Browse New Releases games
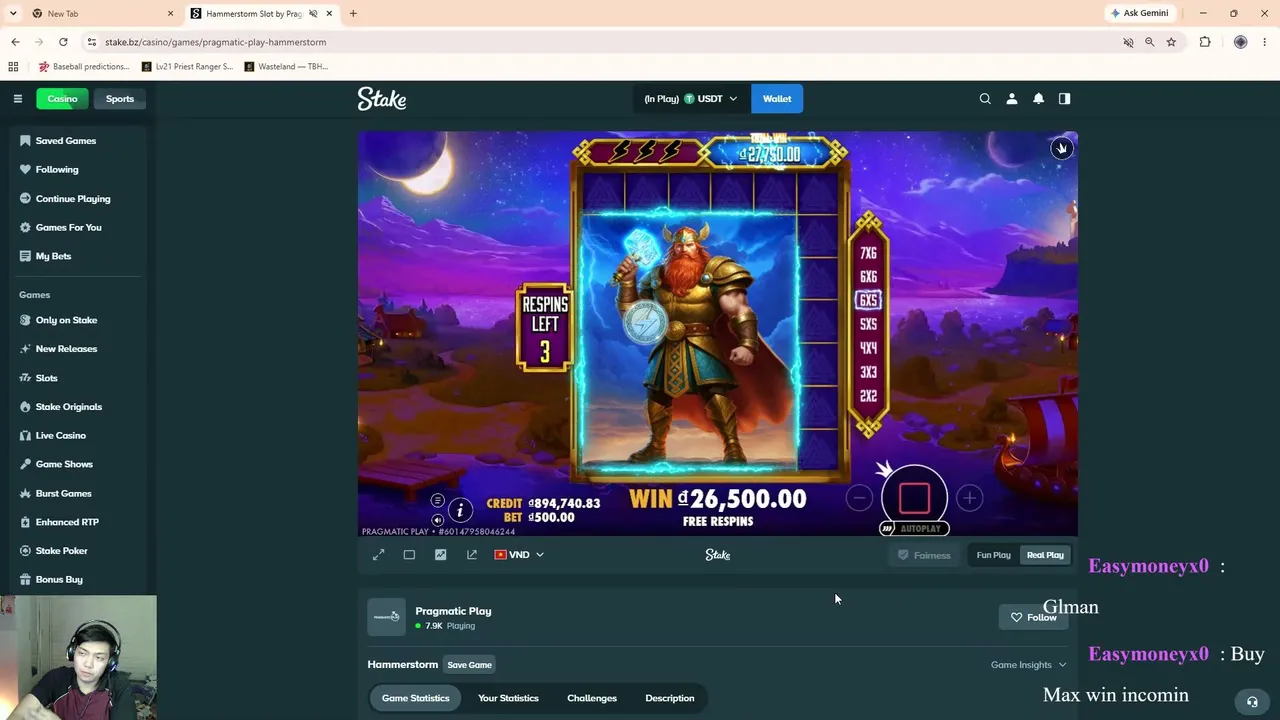1280x720 pixels. click(66, 349)
